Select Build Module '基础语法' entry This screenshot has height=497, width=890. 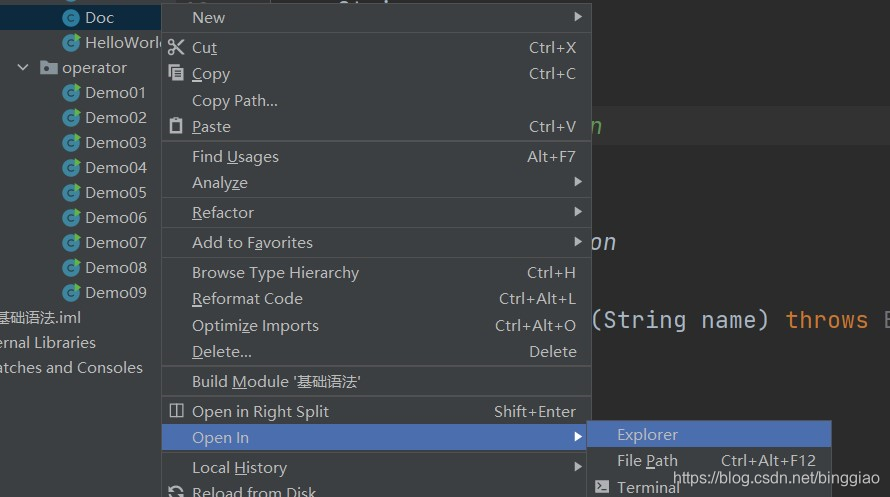376,382
